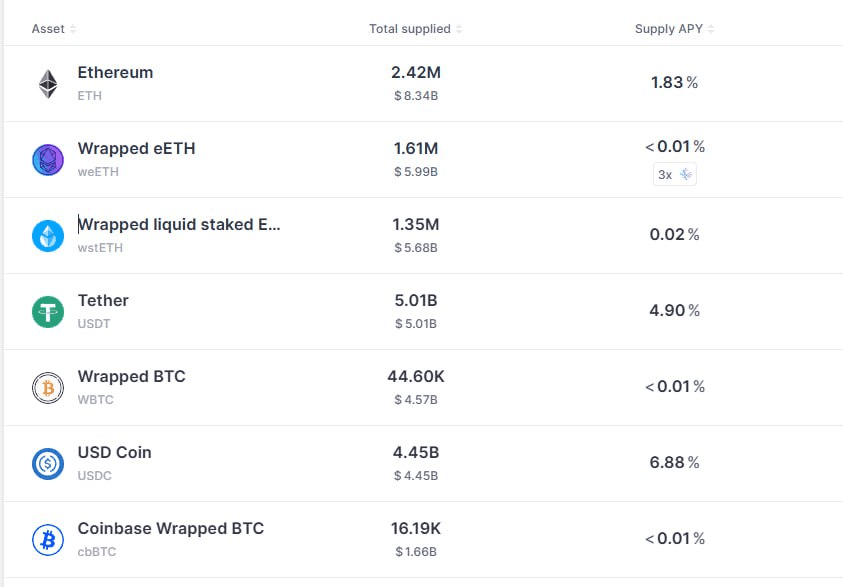Click the Wrapped eETH purple icon
This screenshot has width=843, height=587.
pos(48,160)
